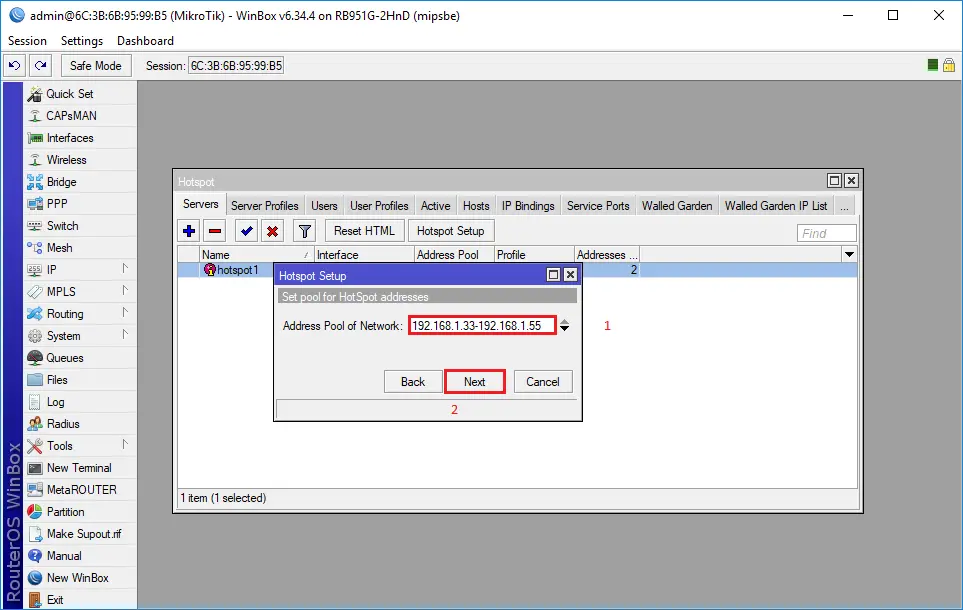Click the Hotspot Setup button
Viewport: 963px width, 610px height.
(x=451, y=231)
